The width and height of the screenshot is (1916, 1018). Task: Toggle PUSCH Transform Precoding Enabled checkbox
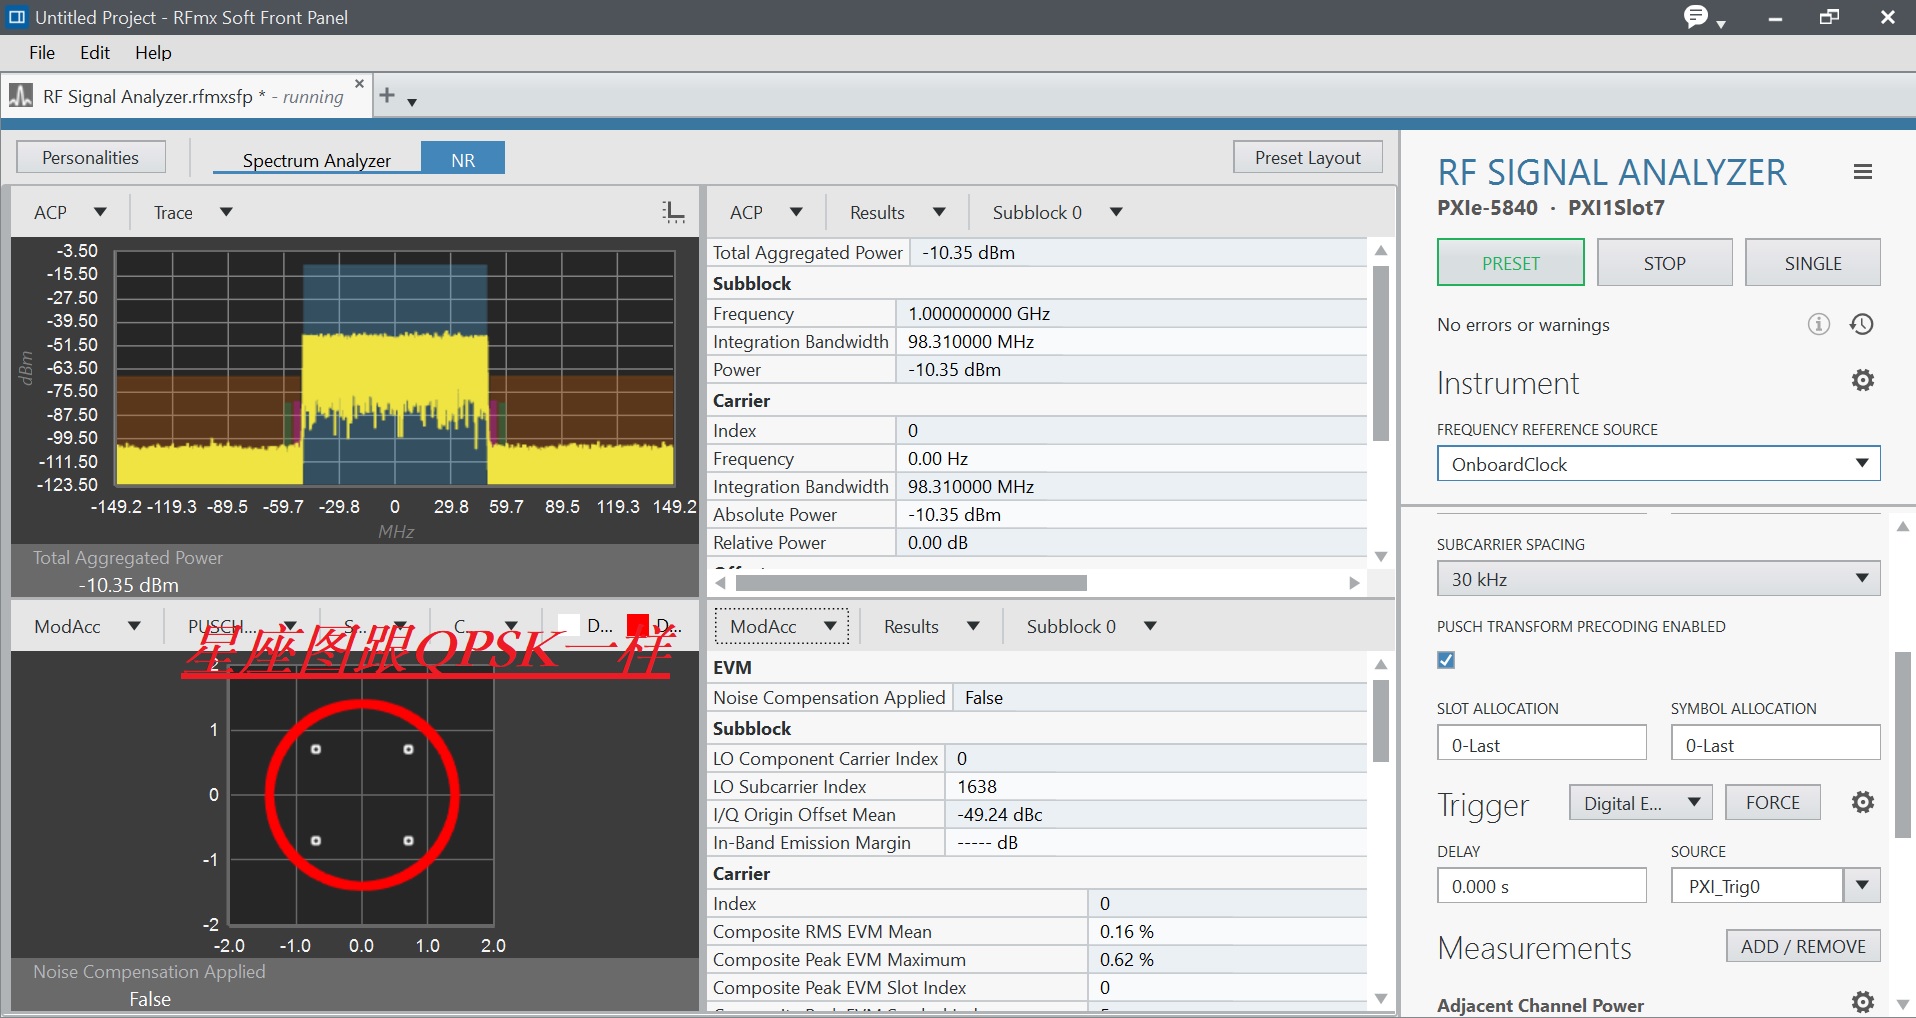(x=1446, y=660)
